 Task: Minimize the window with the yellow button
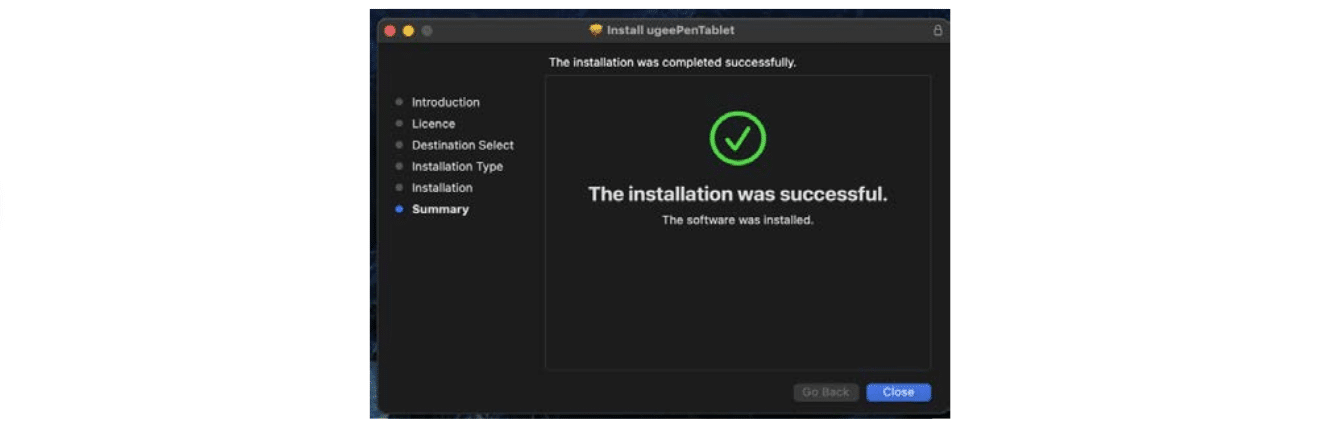[408, 31]
